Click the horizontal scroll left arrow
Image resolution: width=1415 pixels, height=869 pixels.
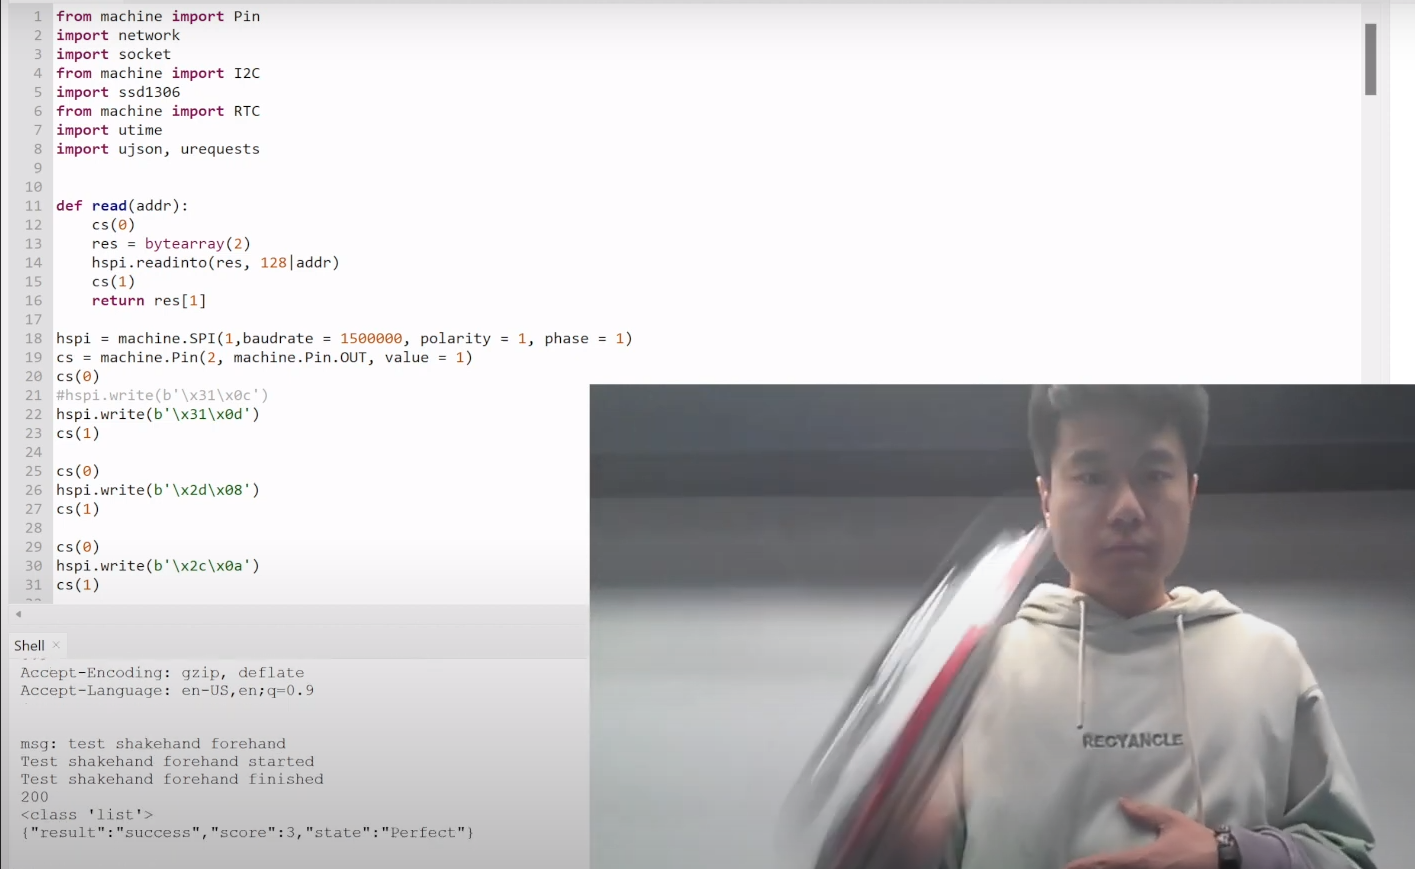pos(18,614)
